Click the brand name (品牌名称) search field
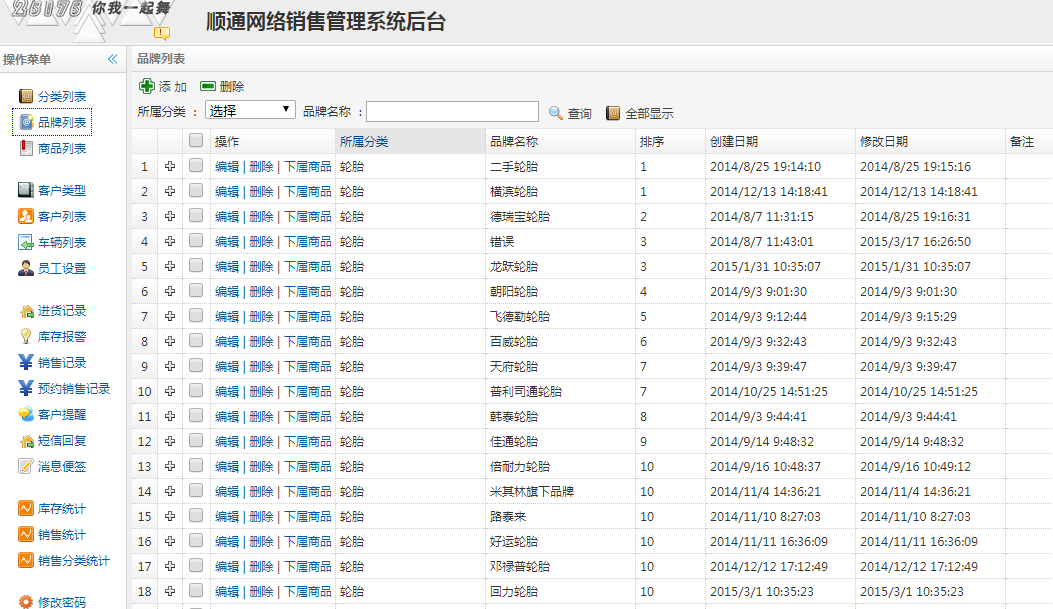This screenshot has height=609, width=1053. click(452, 112)
